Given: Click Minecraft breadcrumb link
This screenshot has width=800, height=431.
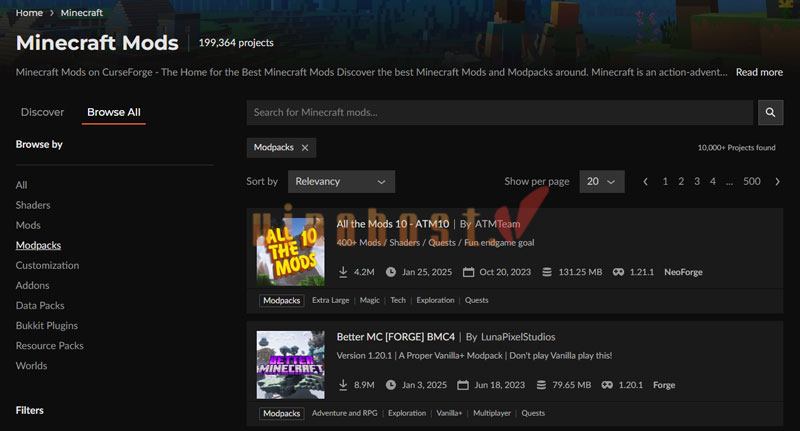Looking at the screenshot, I should point(82,13).
